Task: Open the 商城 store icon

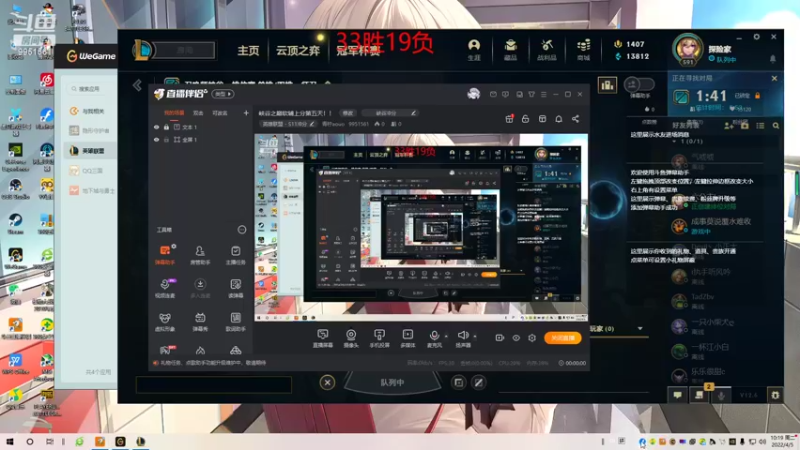Action: pos(583,50)
